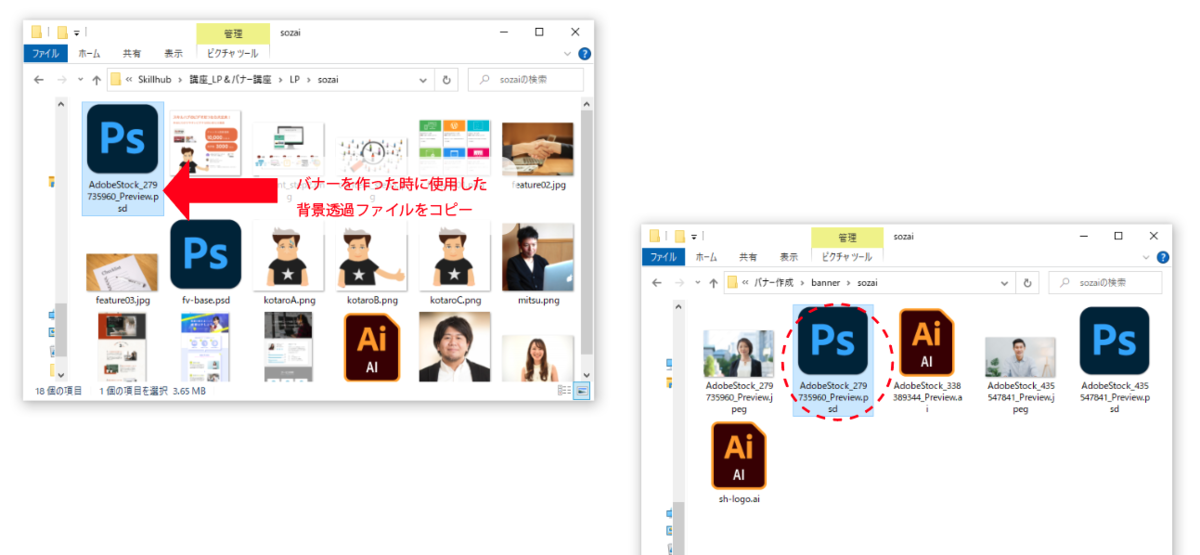Screen dimensions: 1200x555
Task: Expand the ribbon in banner sozai window
Action: tap(1147, 257)
